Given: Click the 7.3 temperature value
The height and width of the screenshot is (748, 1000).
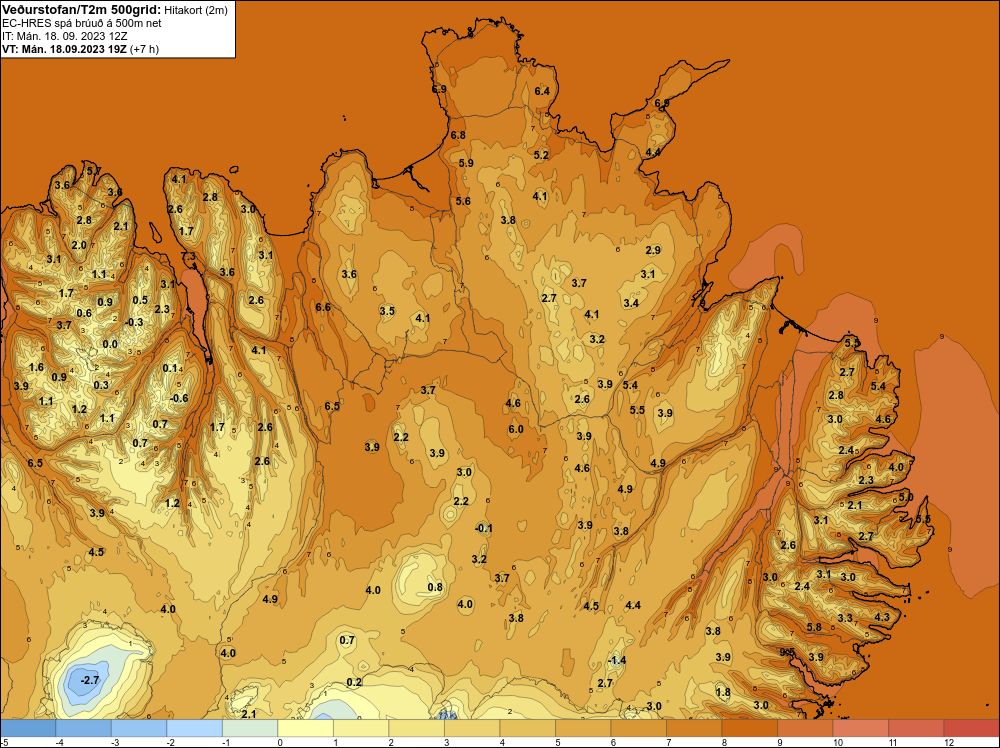Looking at the screenshot, I should coord(188,256).
